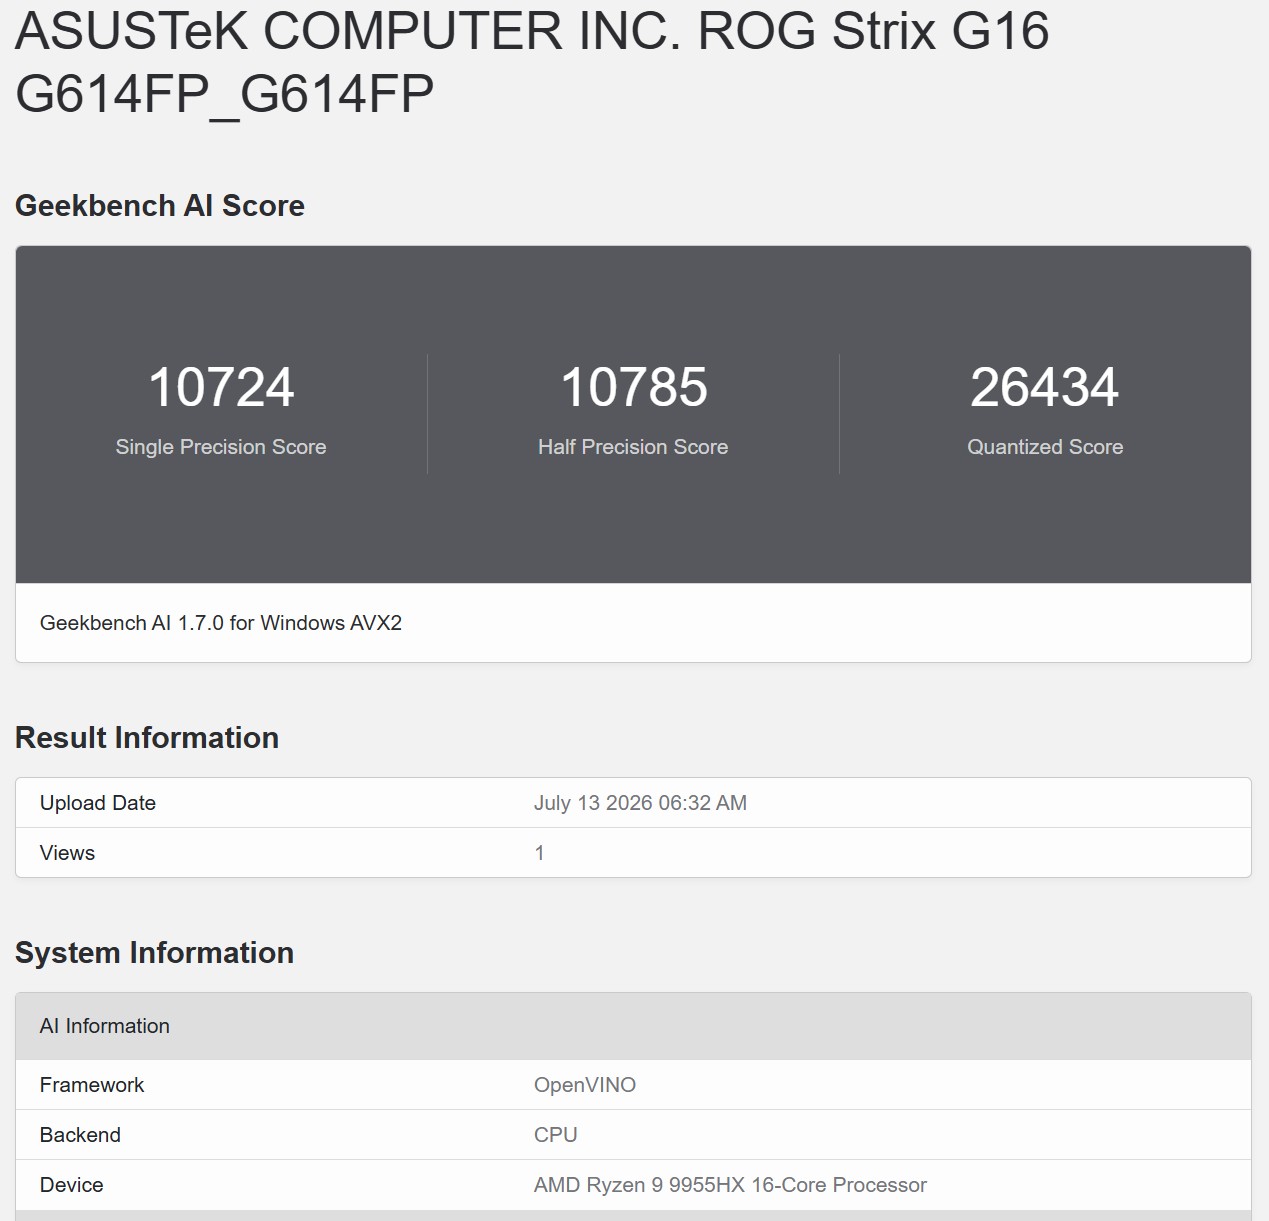The height and width of the screenshot is (1221, 1269).
Task: Click the OpenVINO framework value
Action: click(585, 1085)
